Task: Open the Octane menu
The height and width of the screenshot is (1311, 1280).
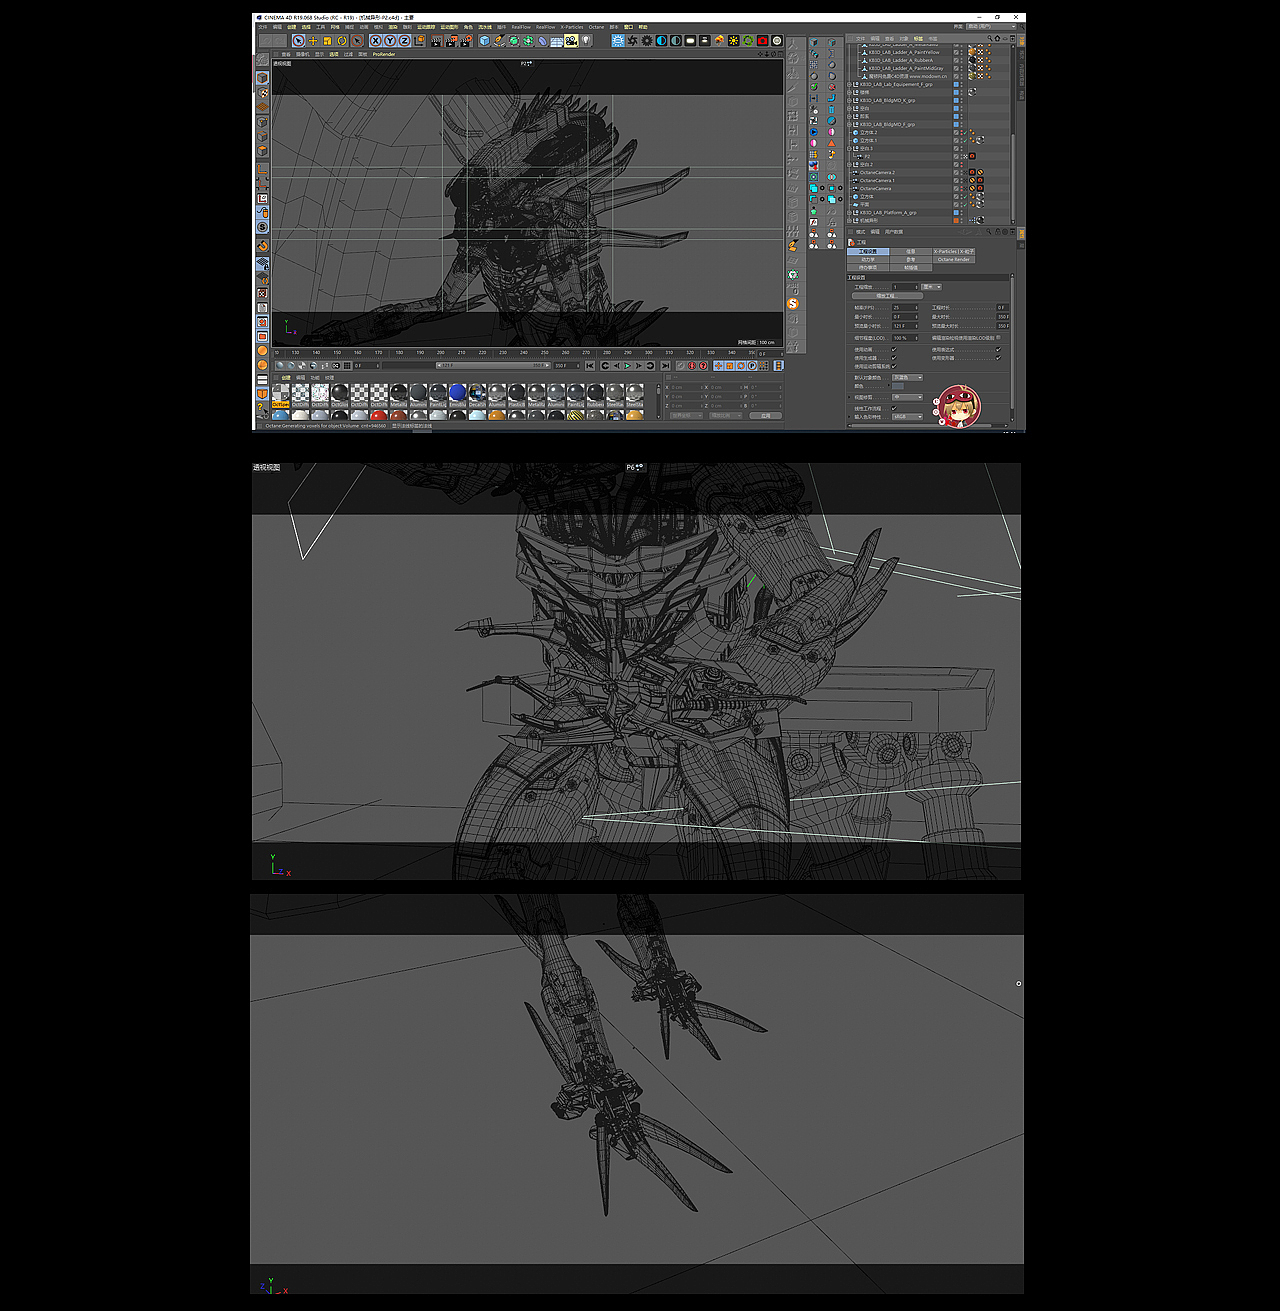Action: tap(596, 27)
